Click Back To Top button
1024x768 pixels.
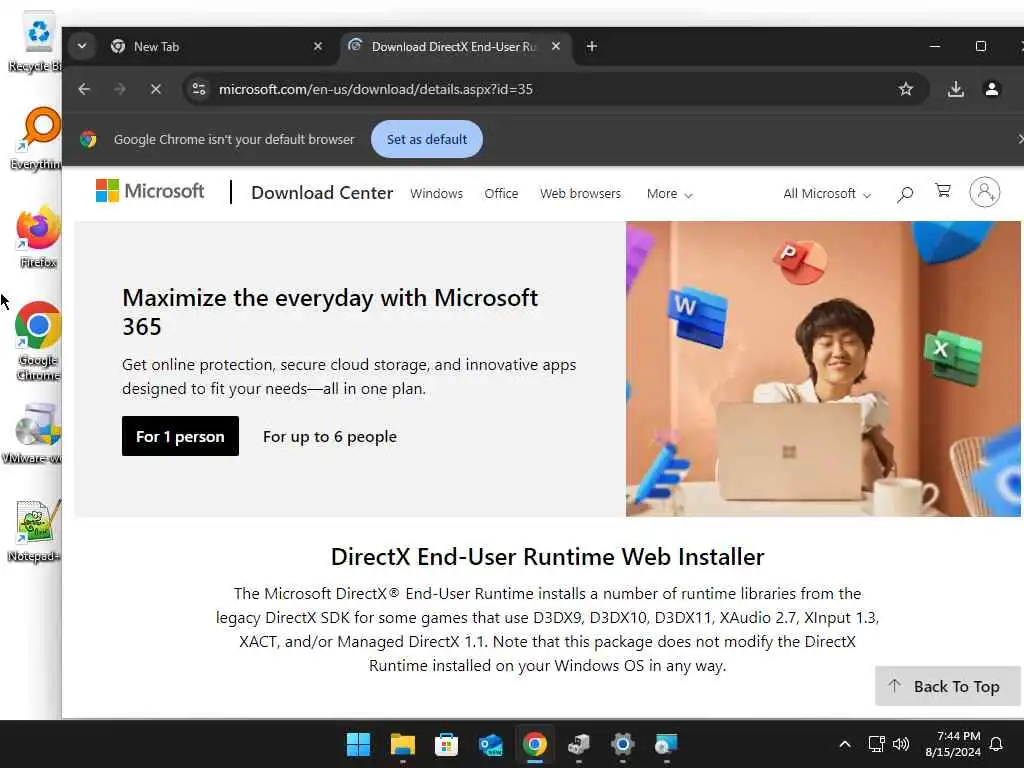pos(947,686)
